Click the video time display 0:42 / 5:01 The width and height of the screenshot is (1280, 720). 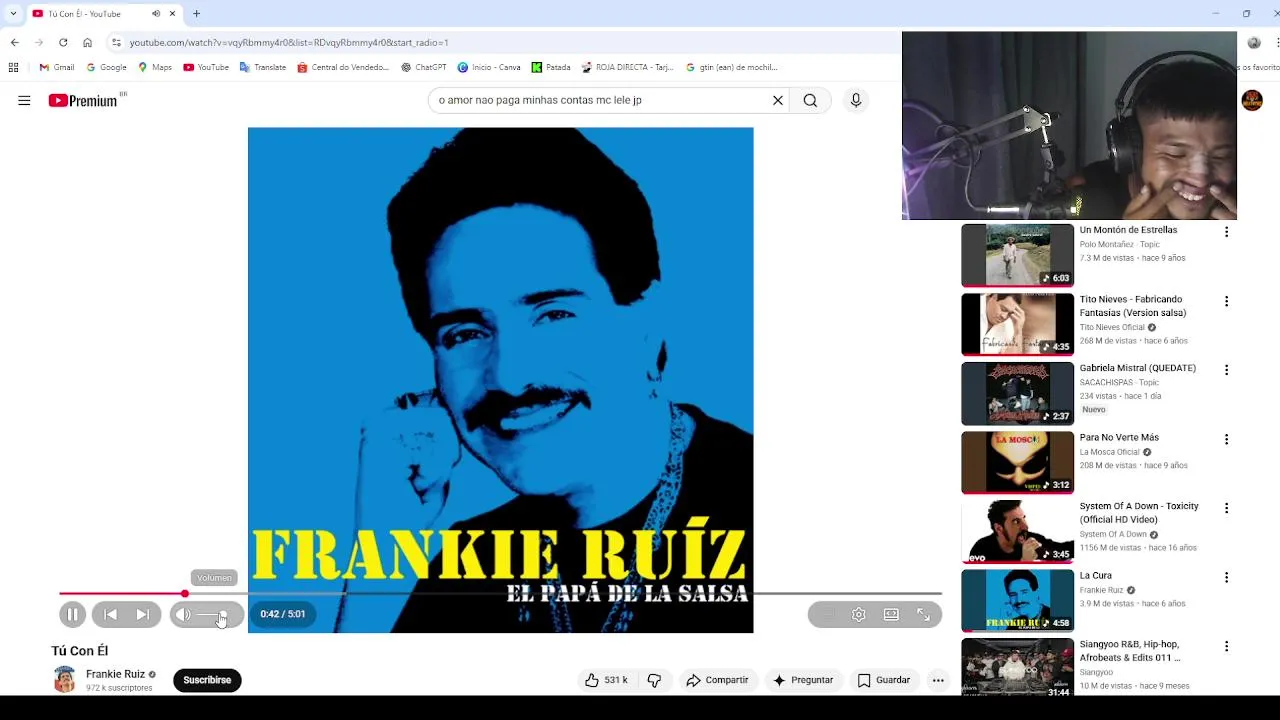tap(283, 614)
